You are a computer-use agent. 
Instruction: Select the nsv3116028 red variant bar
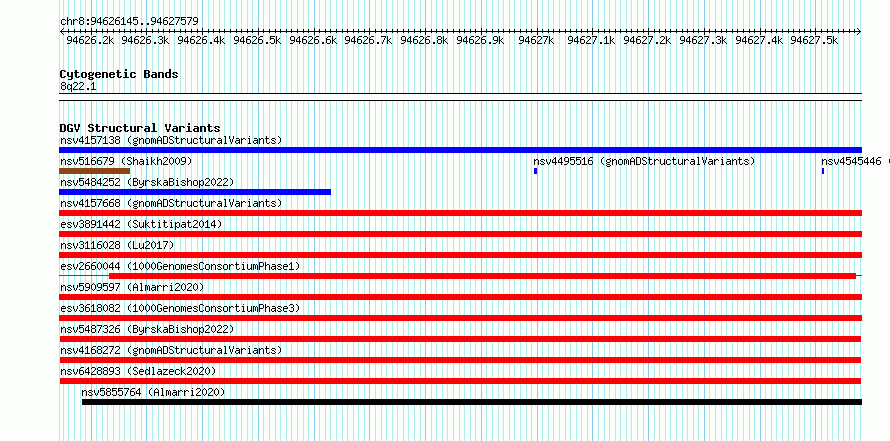460,255
